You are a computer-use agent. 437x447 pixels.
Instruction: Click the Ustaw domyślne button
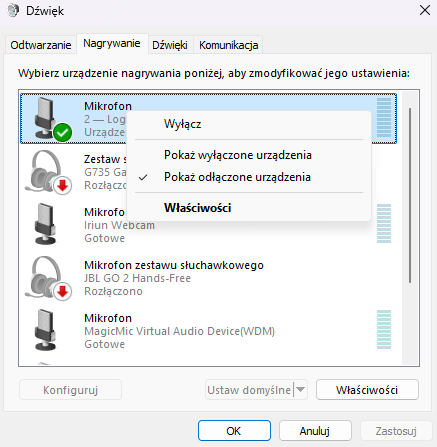[249, 390]
